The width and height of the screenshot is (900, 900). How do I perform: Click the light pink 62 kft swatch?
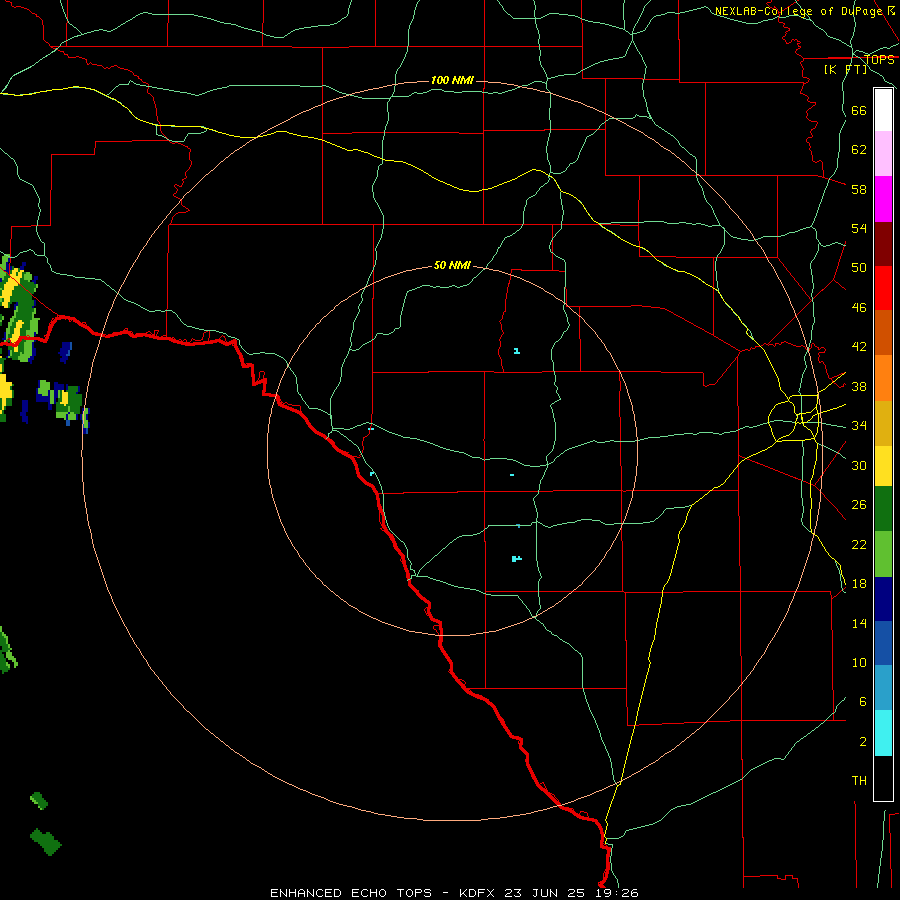(x=883, y=153)
